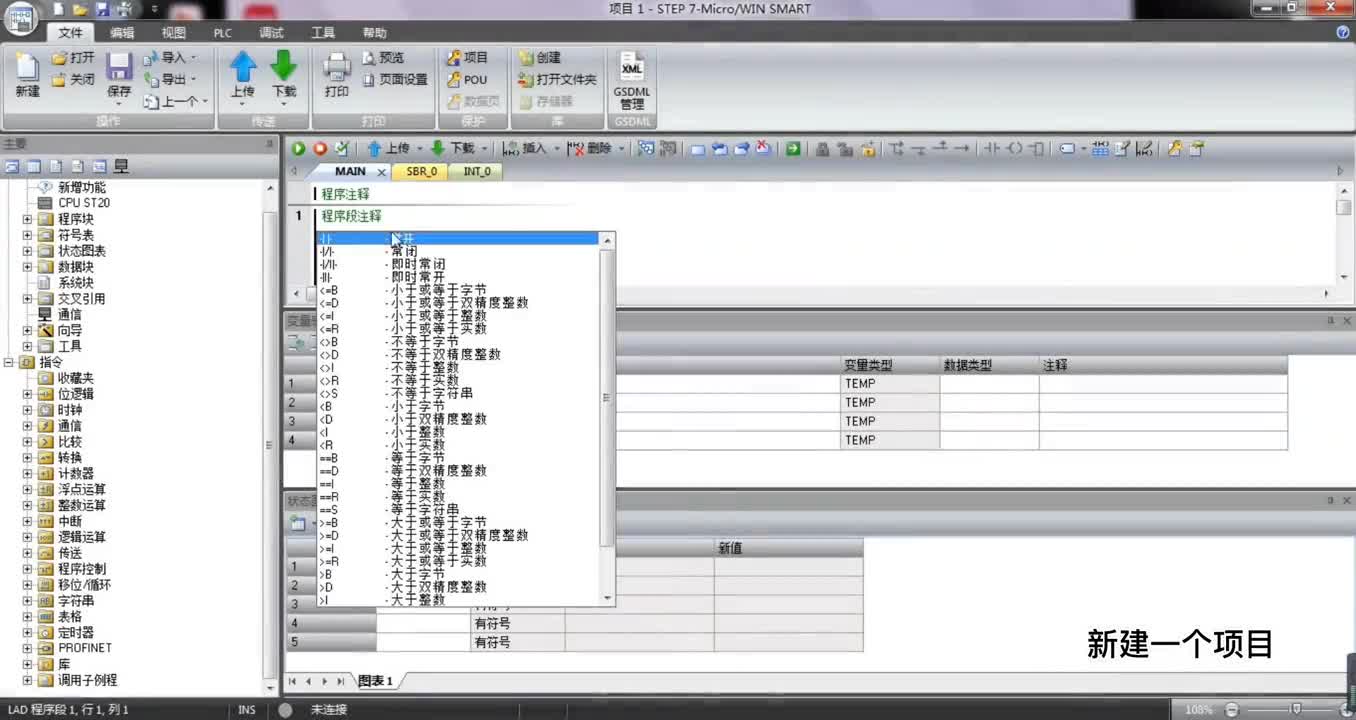Viewport: 1356px width, 720px height.
Task: Open the PLC ribbon tab
Action: 222,33
